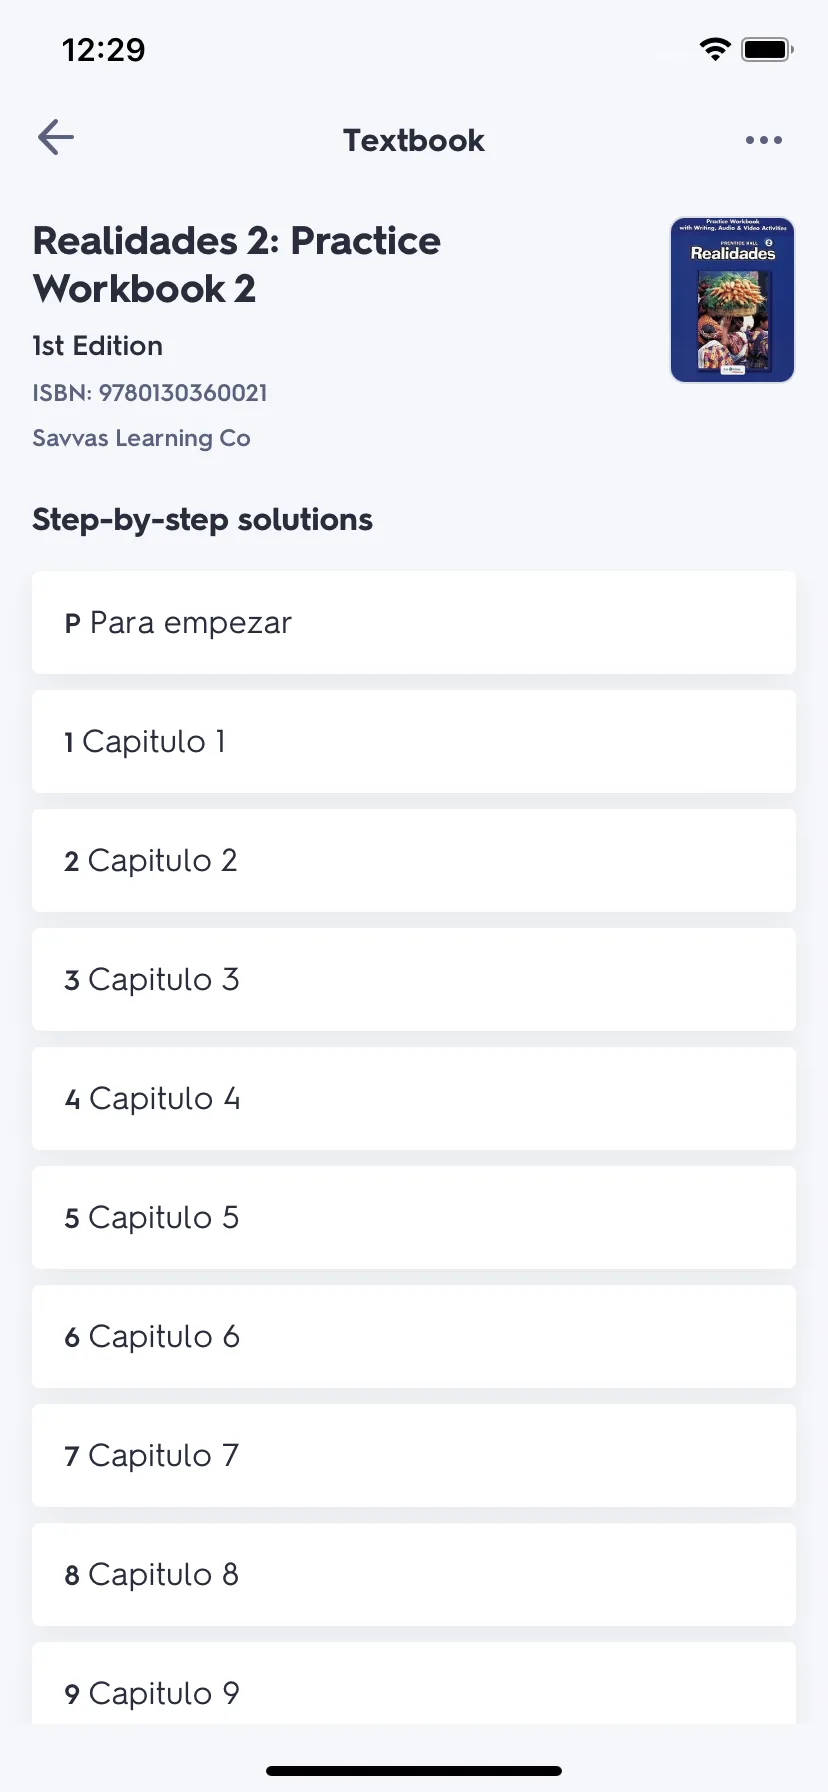
Task: Select Capitulo 6 chapter row
Action: 414,1337
